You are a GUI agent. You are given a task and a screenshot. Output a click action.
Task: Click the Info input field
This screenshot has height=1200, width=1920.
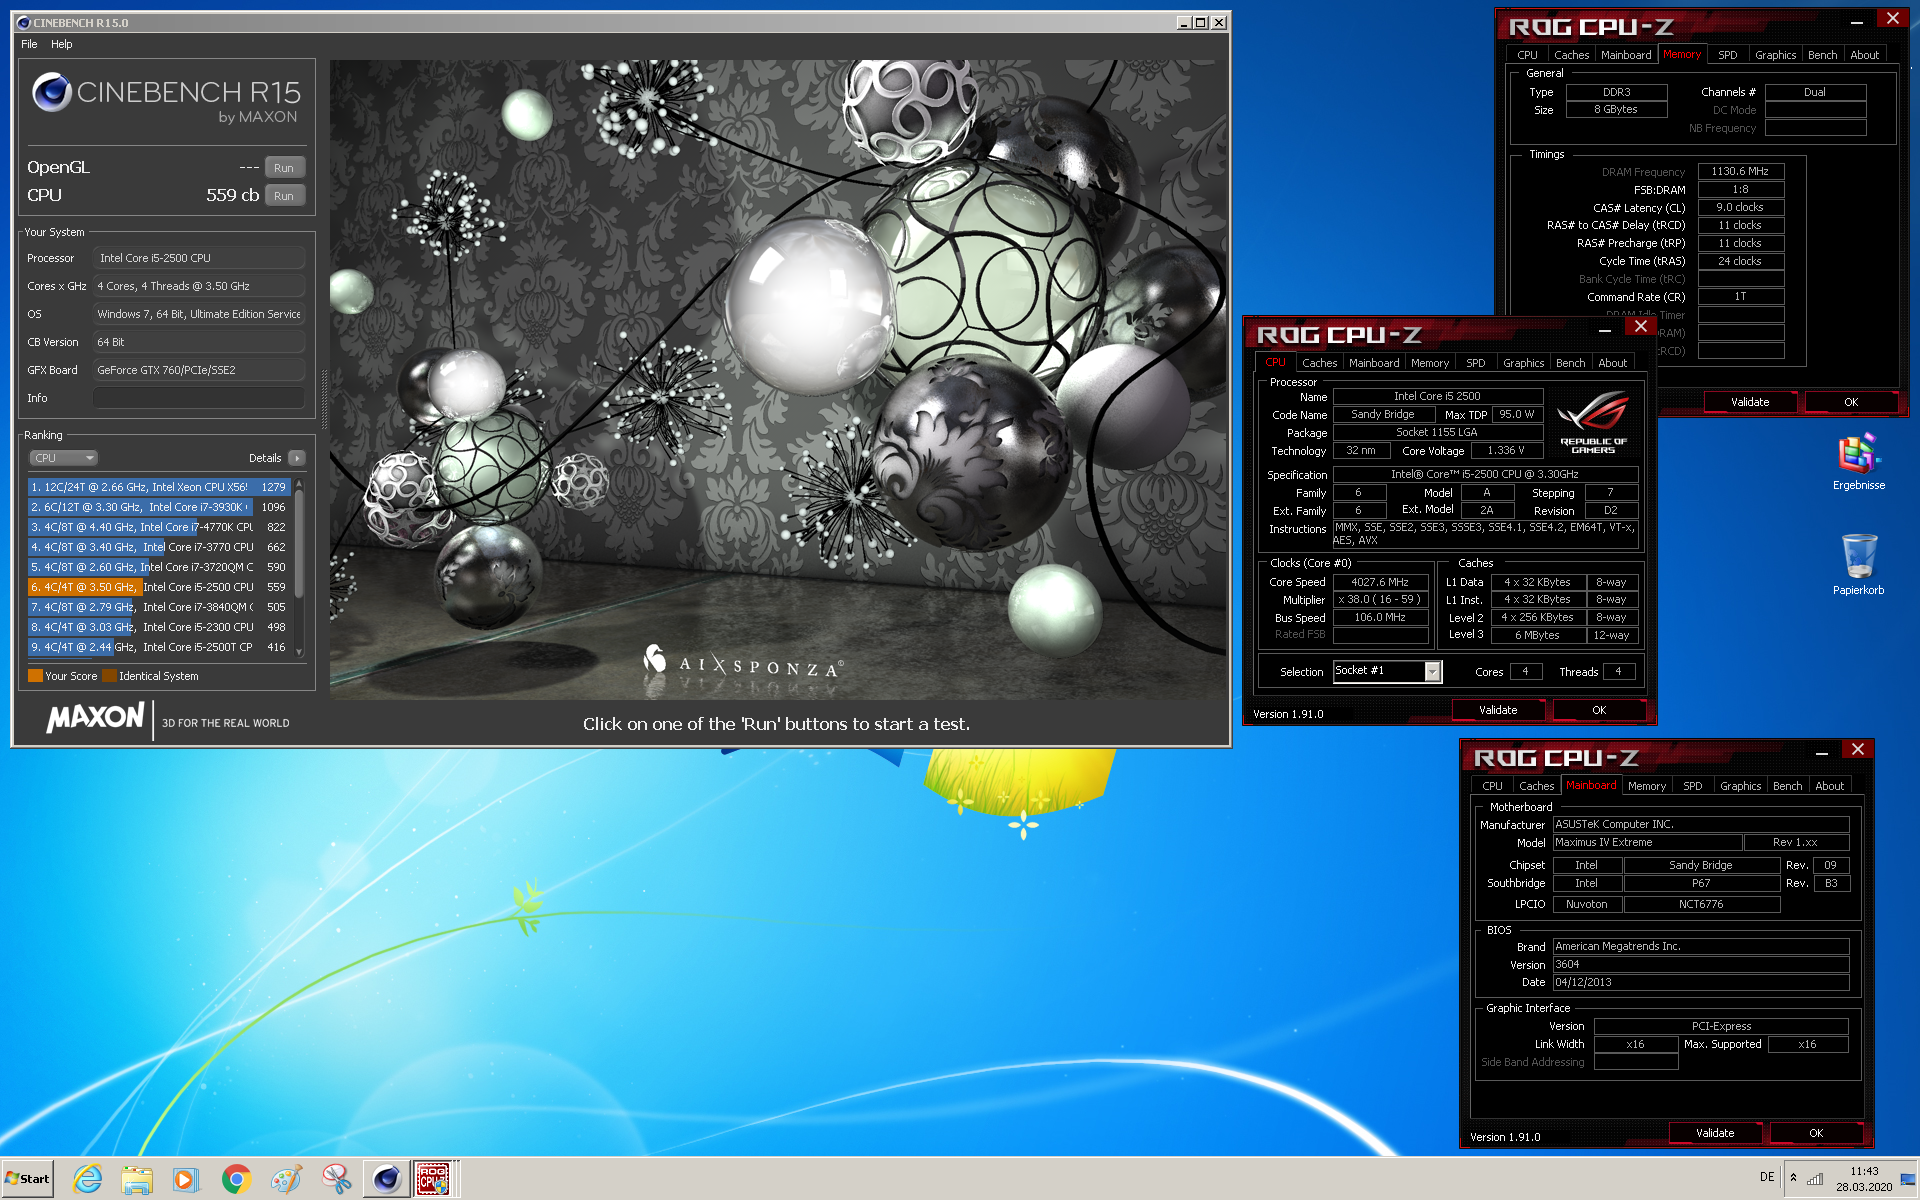[x=199, y=398]
